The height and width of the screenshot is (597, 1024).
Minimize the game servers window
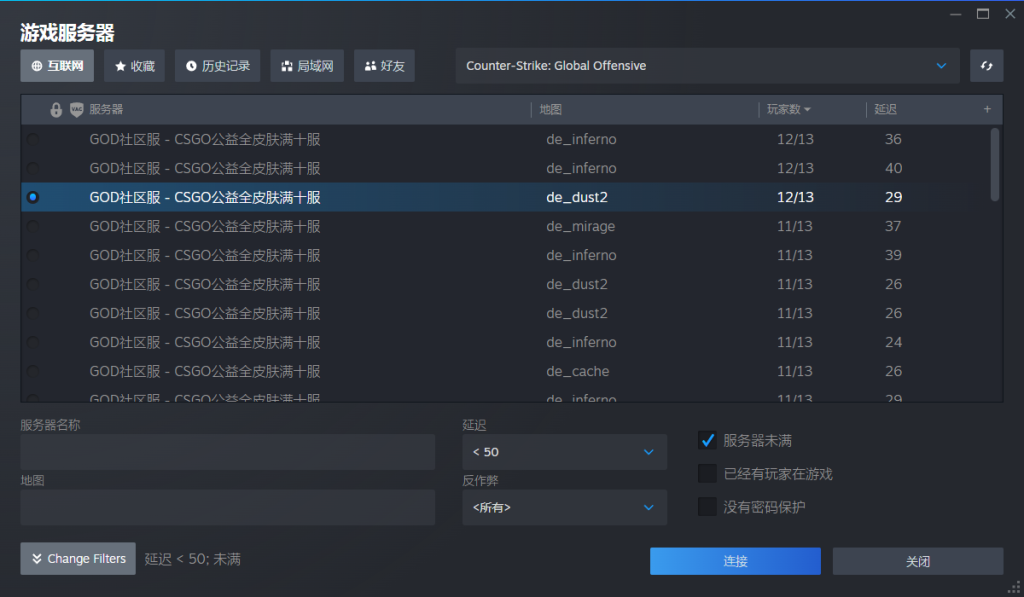coord(954,13)
